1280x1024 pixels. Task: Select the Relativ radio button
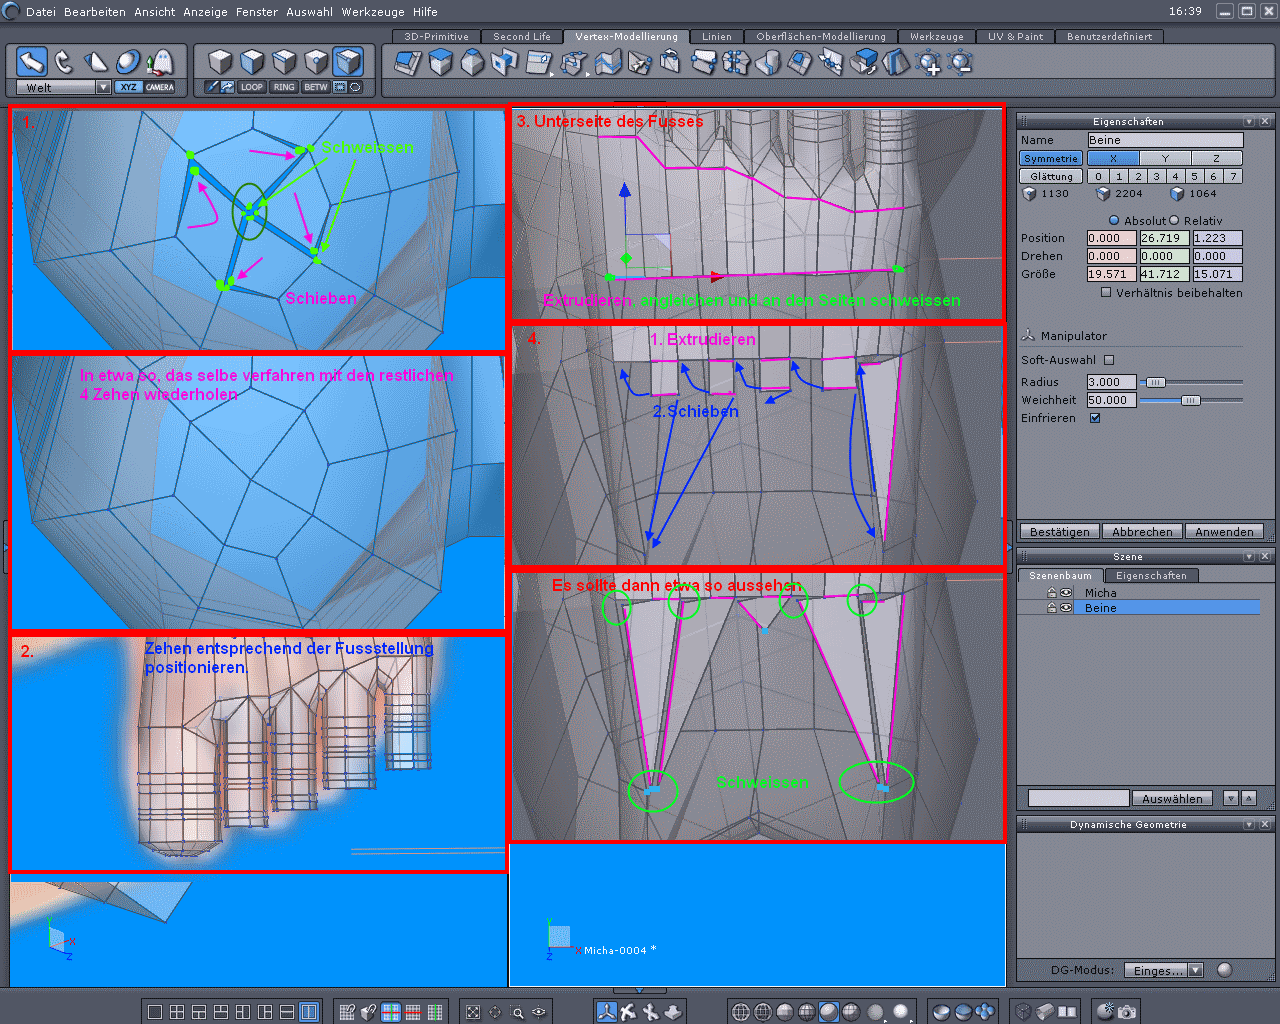1174,220
